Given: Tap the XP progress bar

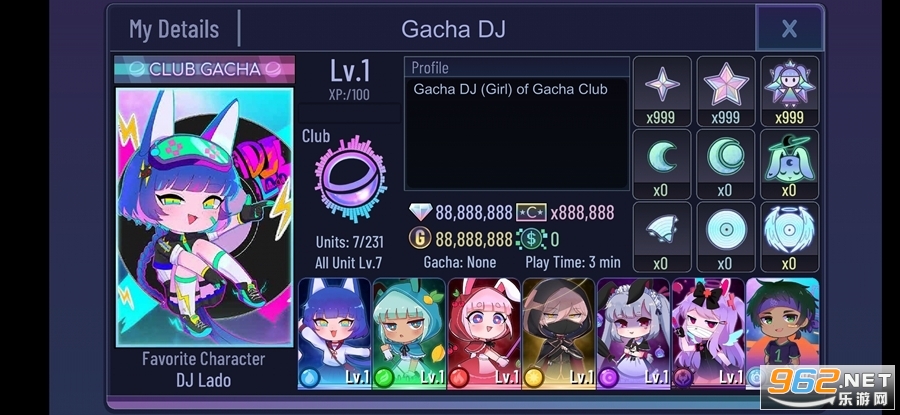Looking at the screenshot, I should pyautogui.click(x=349, y=113).
